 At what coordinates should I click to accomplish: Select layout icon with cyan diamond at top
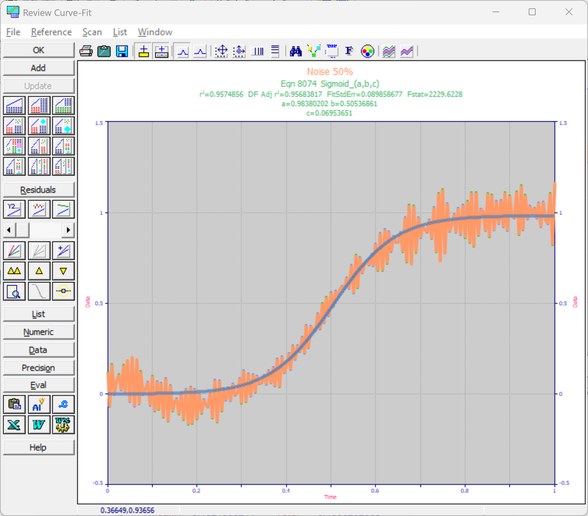coord(39,126)
